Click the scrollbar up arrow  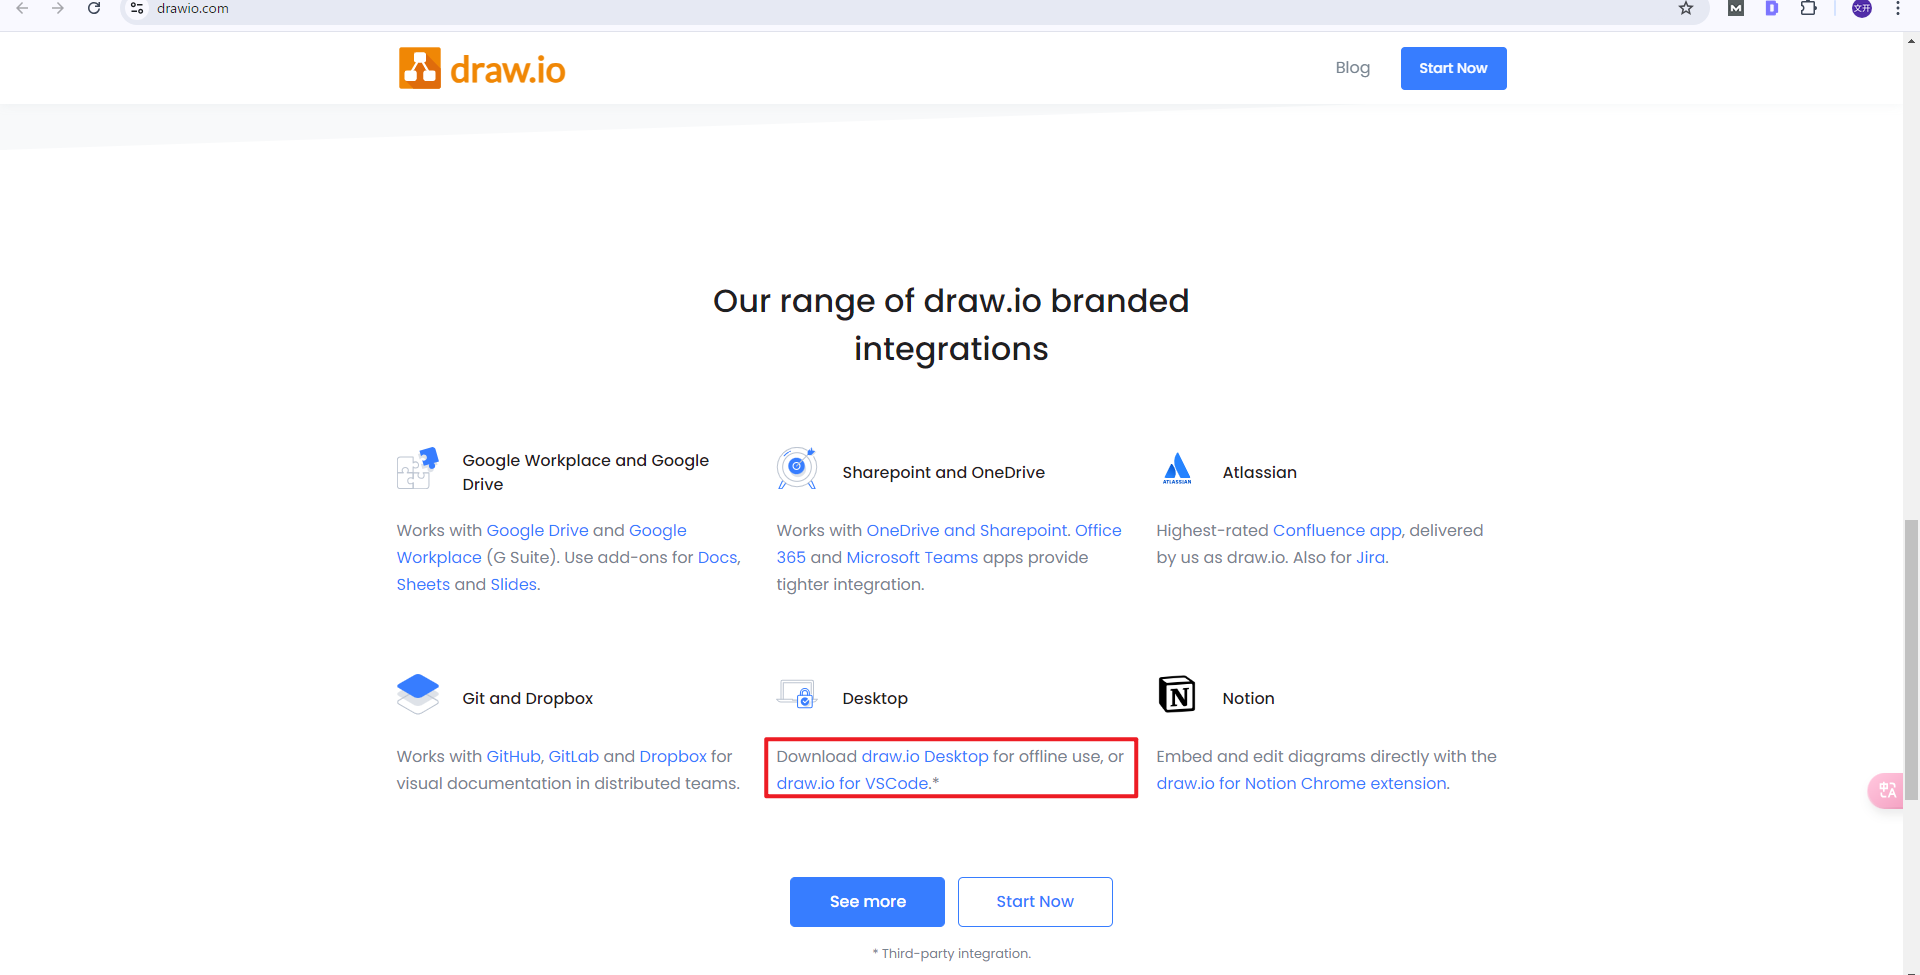pos(1911,42)
